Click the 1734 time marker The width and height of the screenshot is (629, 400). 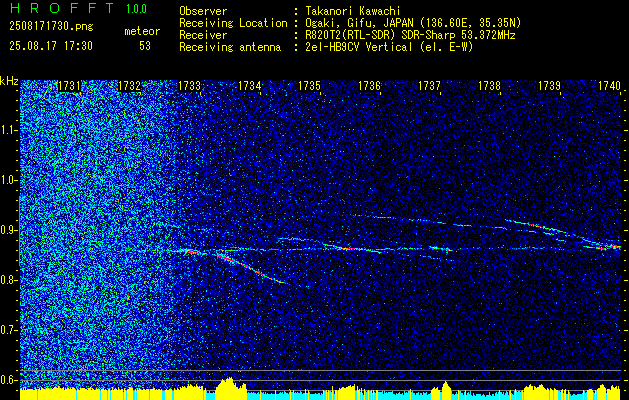pos(250,86)
